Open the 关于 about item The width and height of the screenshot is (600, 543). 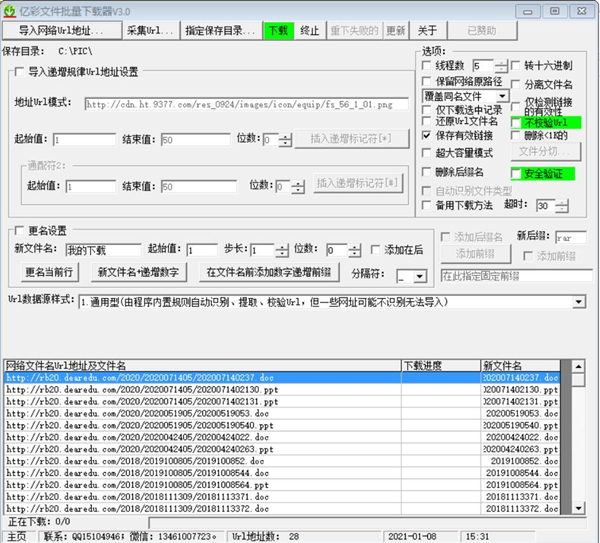click(x=427, y=30)
